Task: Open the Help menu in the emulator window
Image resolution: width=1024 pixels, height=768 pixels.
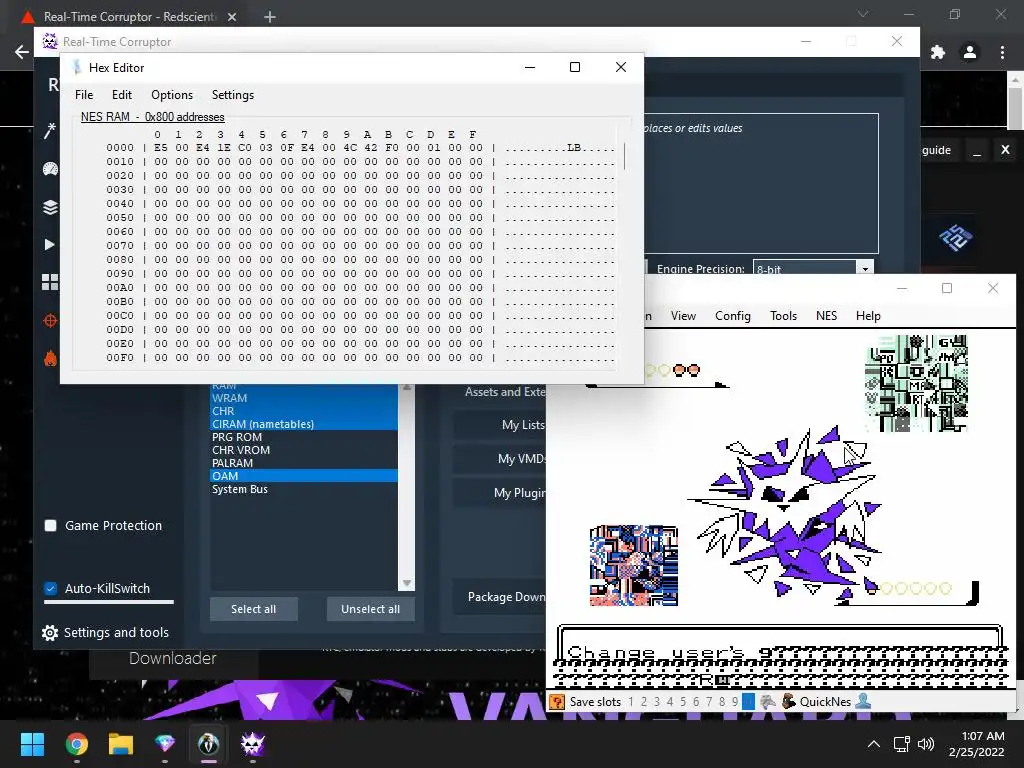Action: pos(868,316)
